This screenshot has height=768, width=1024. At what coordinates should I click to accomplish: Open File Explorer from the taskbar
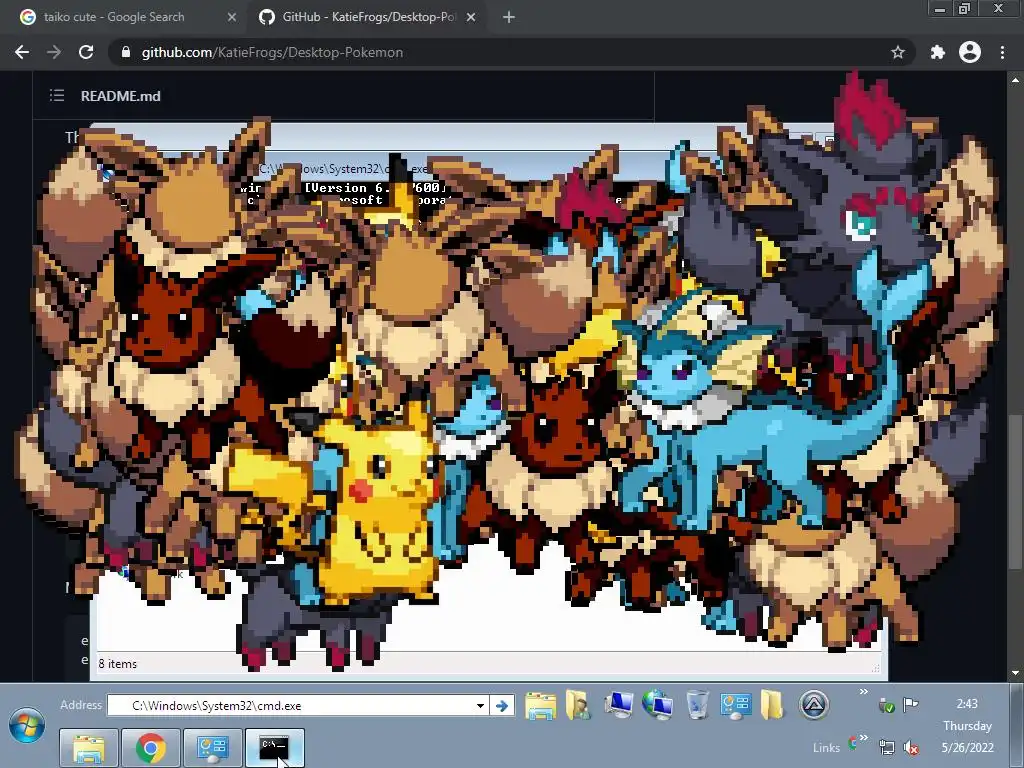coord(89,748)
